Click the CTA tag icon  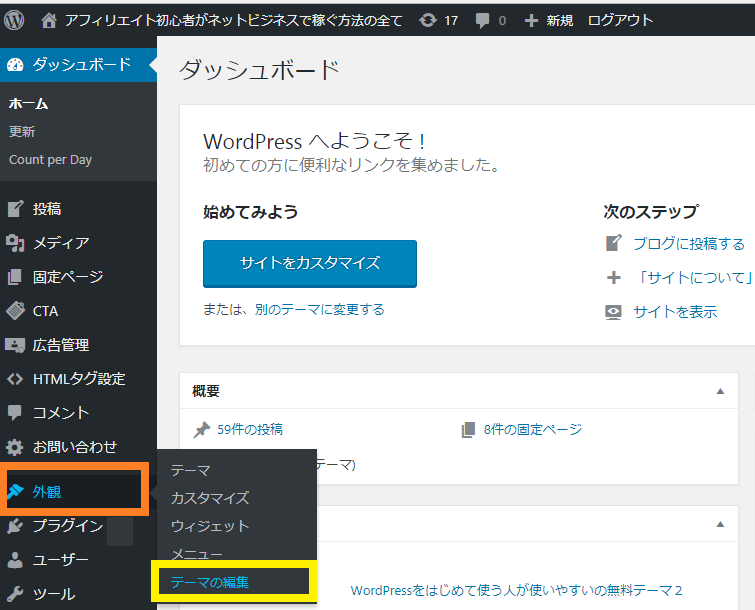click(15, 311)
